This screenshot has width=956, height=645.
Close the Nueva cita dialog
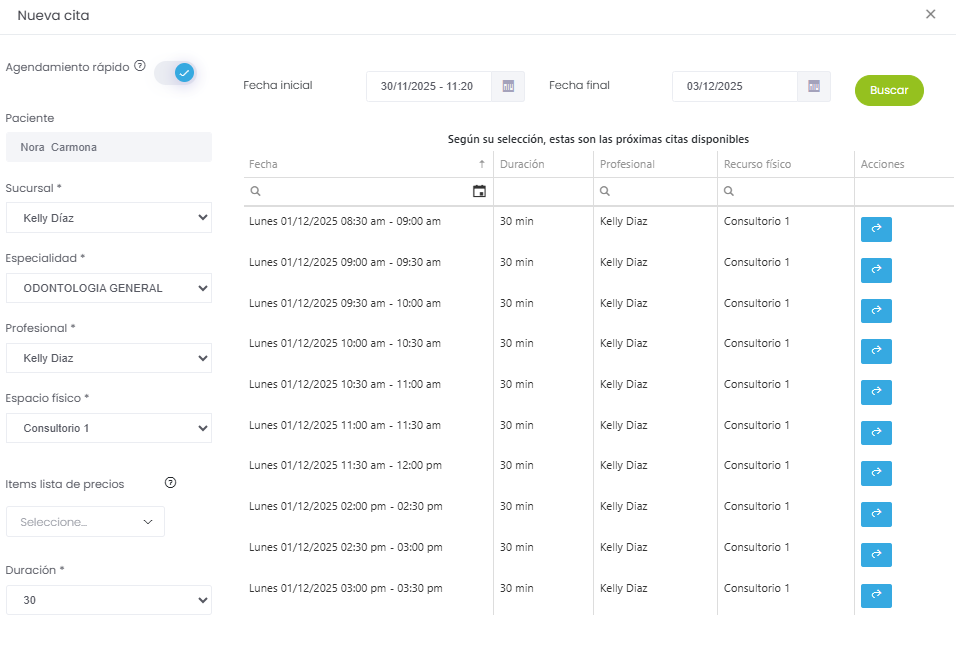(930, 14)
